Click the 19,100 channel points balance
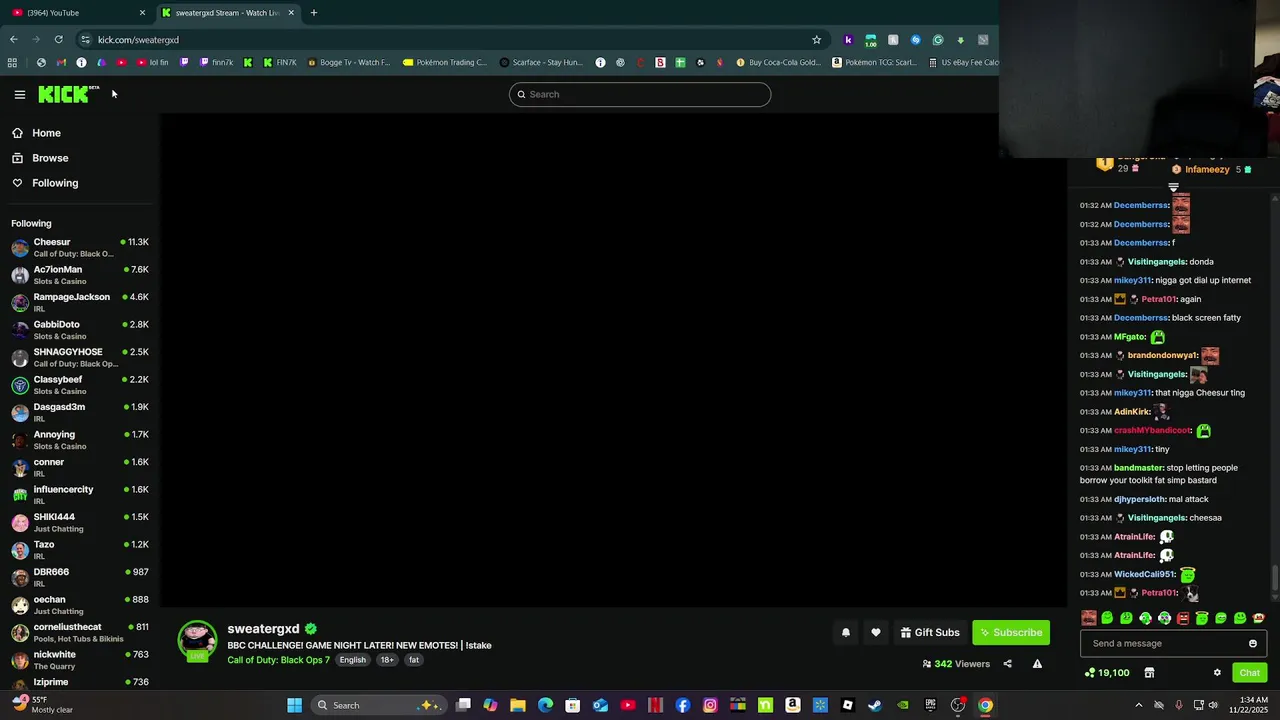The image size is (1280, 720). [x=1107, y=673]
